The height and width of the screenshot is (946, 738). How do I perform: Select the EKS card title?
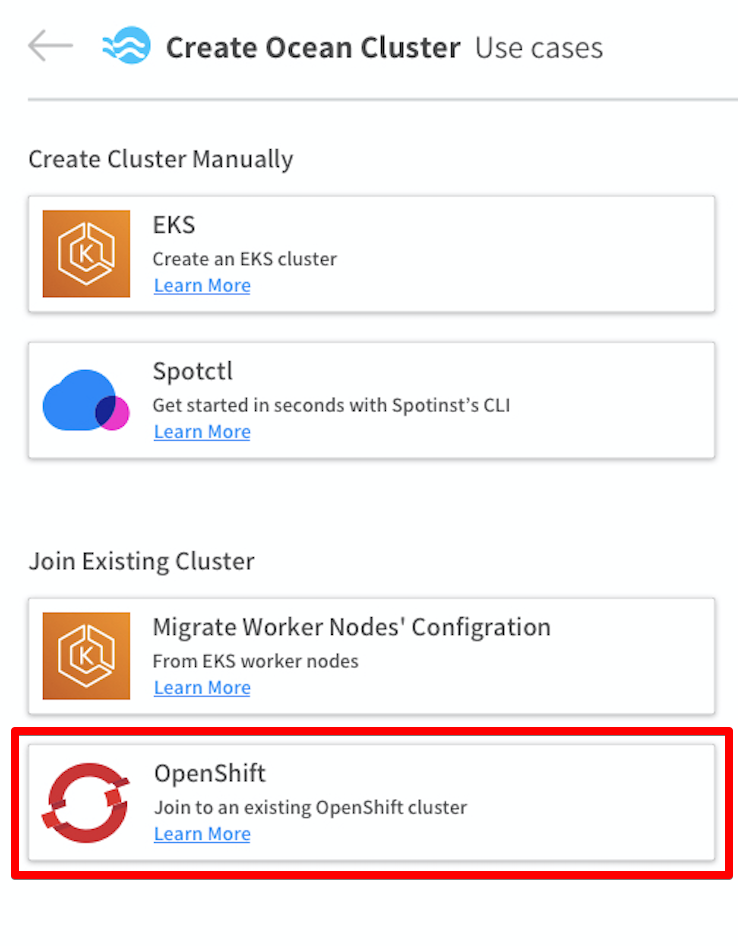click(174, 226)
